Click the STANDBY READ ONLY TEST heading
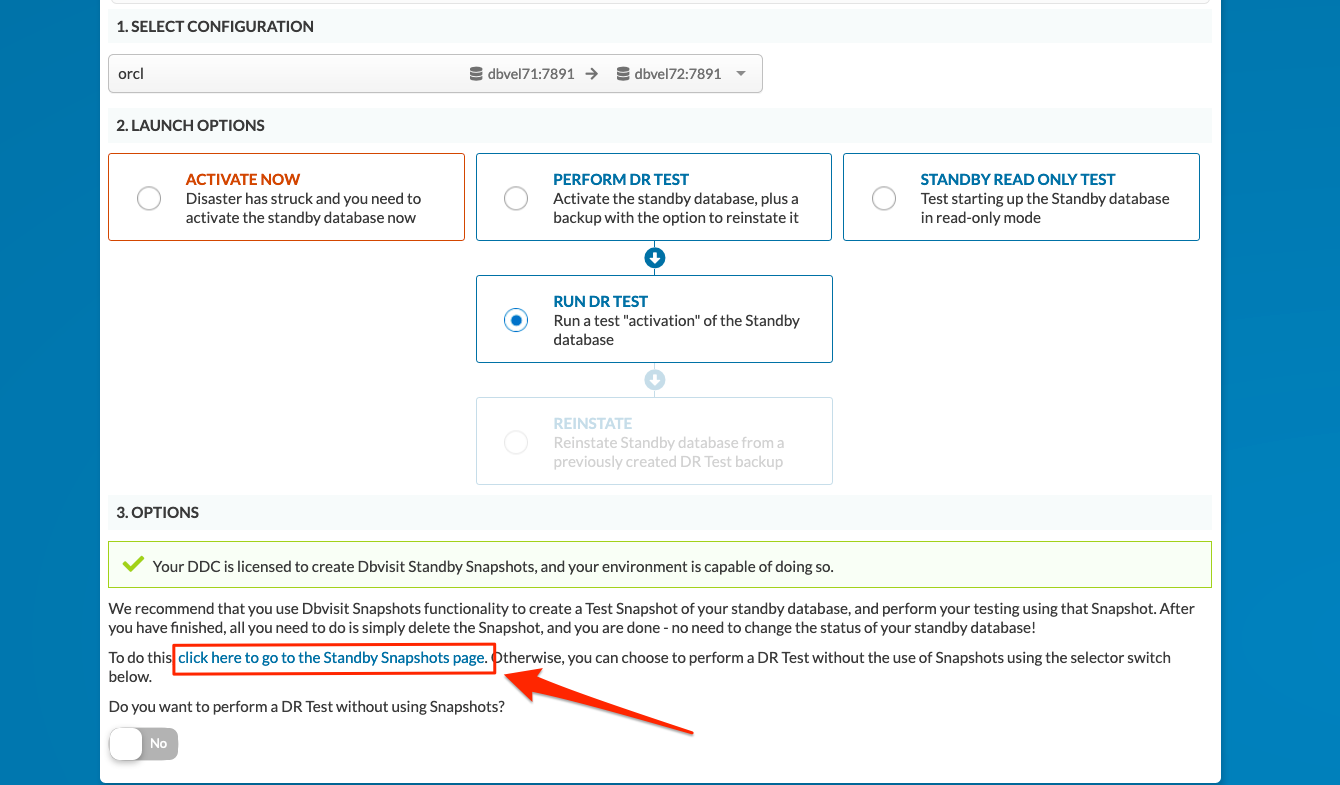1340x785 pixels. (1018, 179)
